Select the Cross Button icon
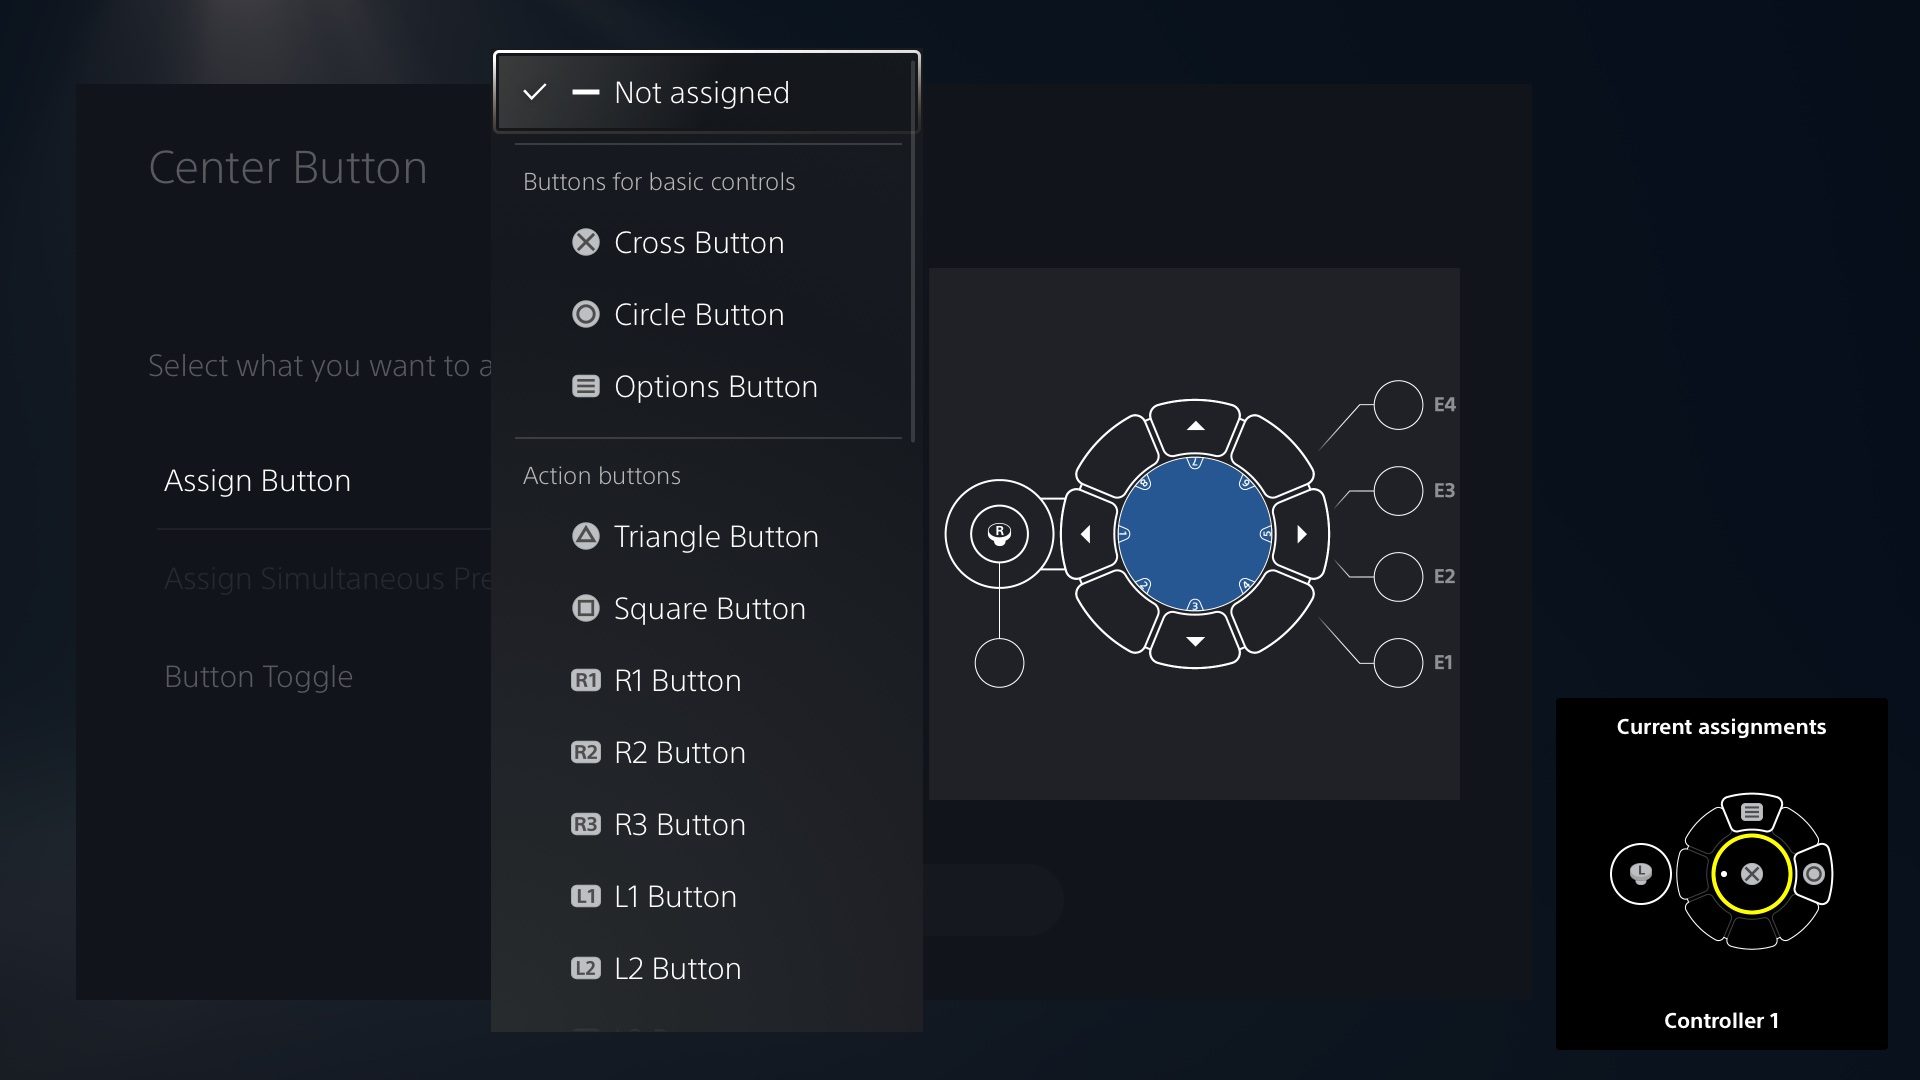 [585, 241]
